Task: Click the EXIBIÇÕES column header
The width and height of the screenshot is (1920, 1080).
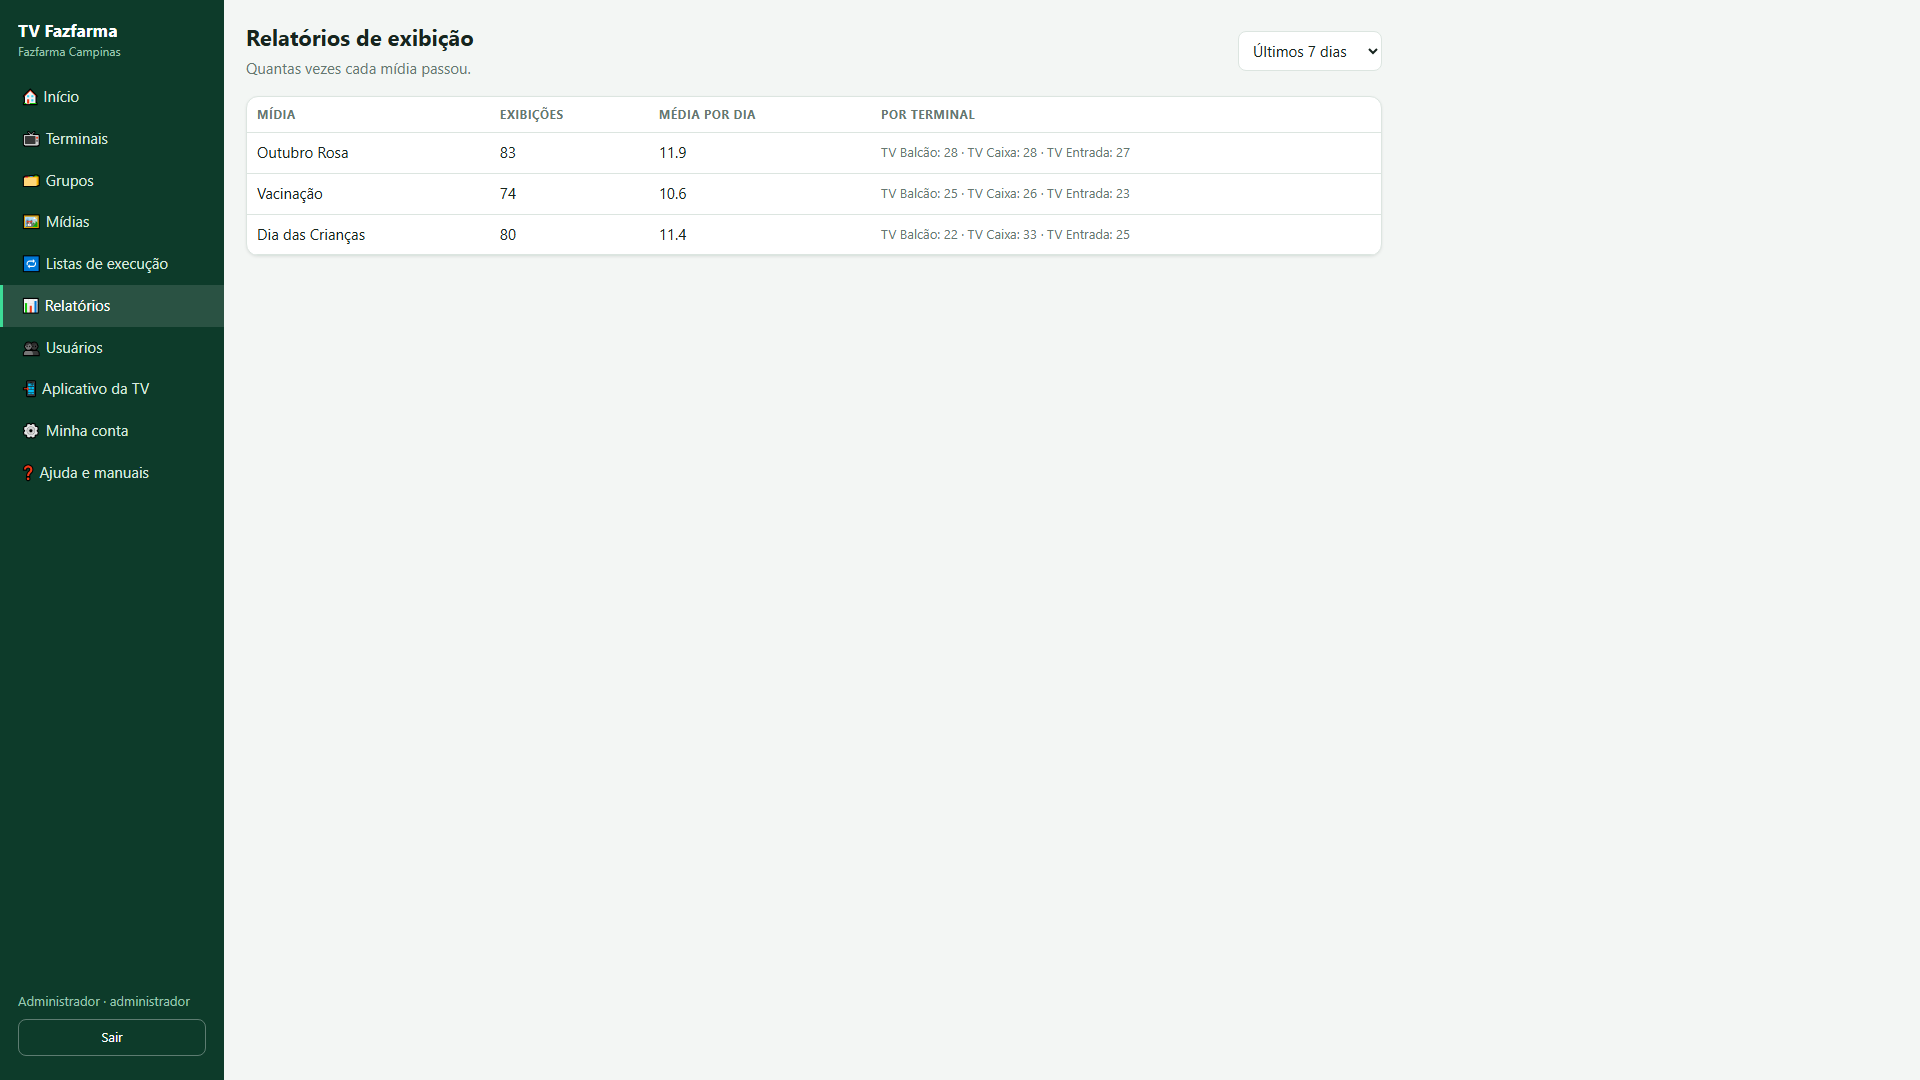Action: coord(532,115)
